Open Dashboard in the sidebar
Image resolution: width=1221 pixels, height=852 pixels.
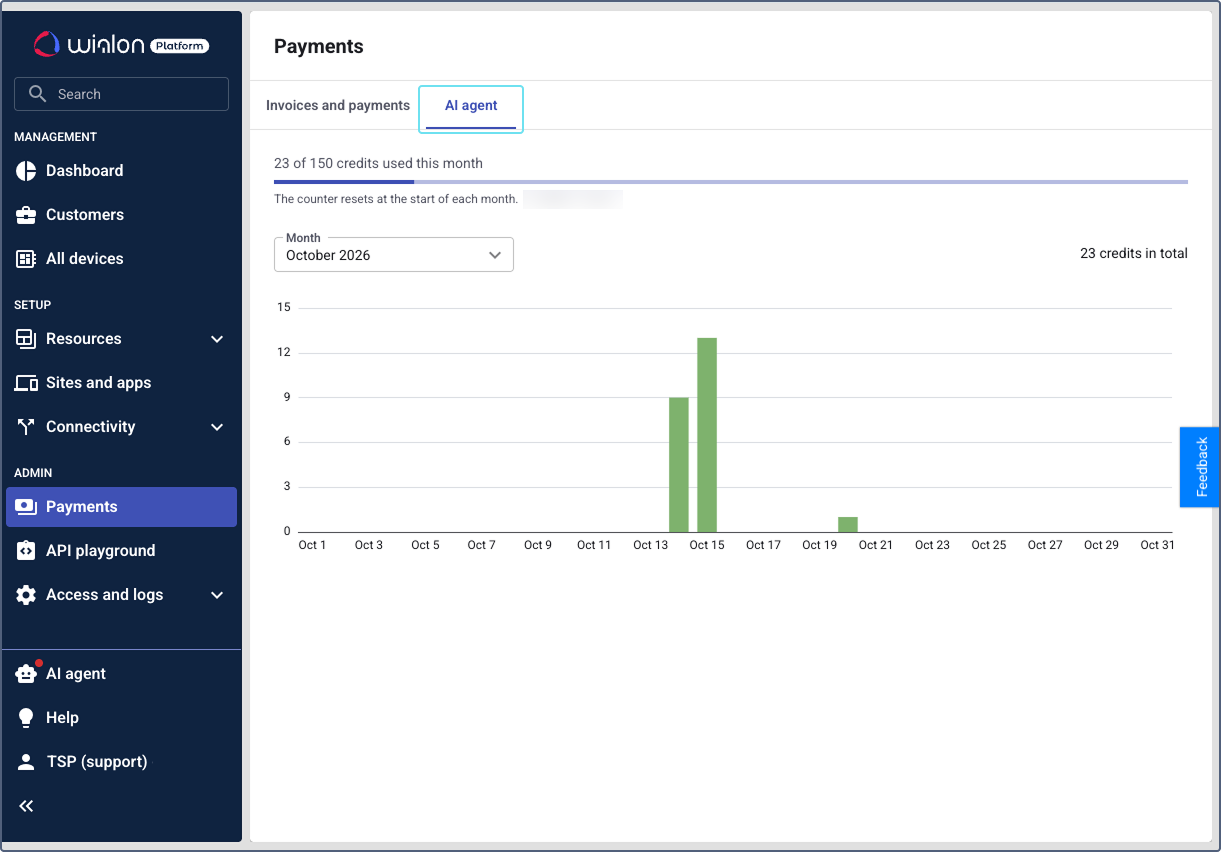click(121, 171)
